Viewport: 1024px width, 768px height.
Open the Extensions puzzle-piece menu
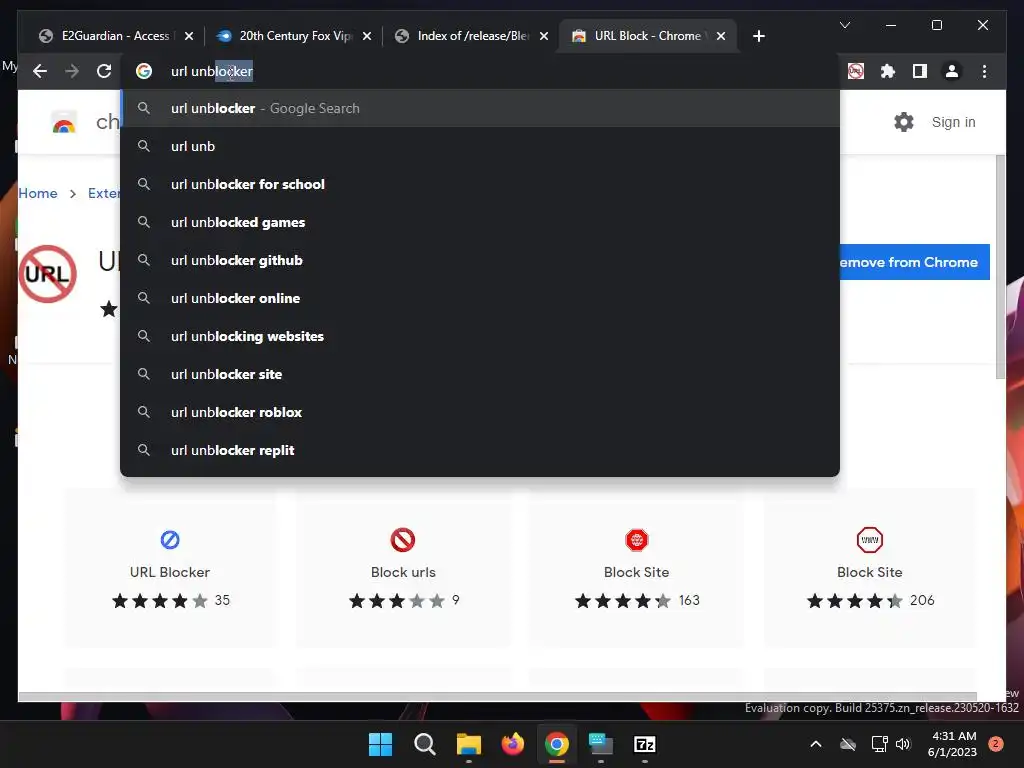[888, 71]
